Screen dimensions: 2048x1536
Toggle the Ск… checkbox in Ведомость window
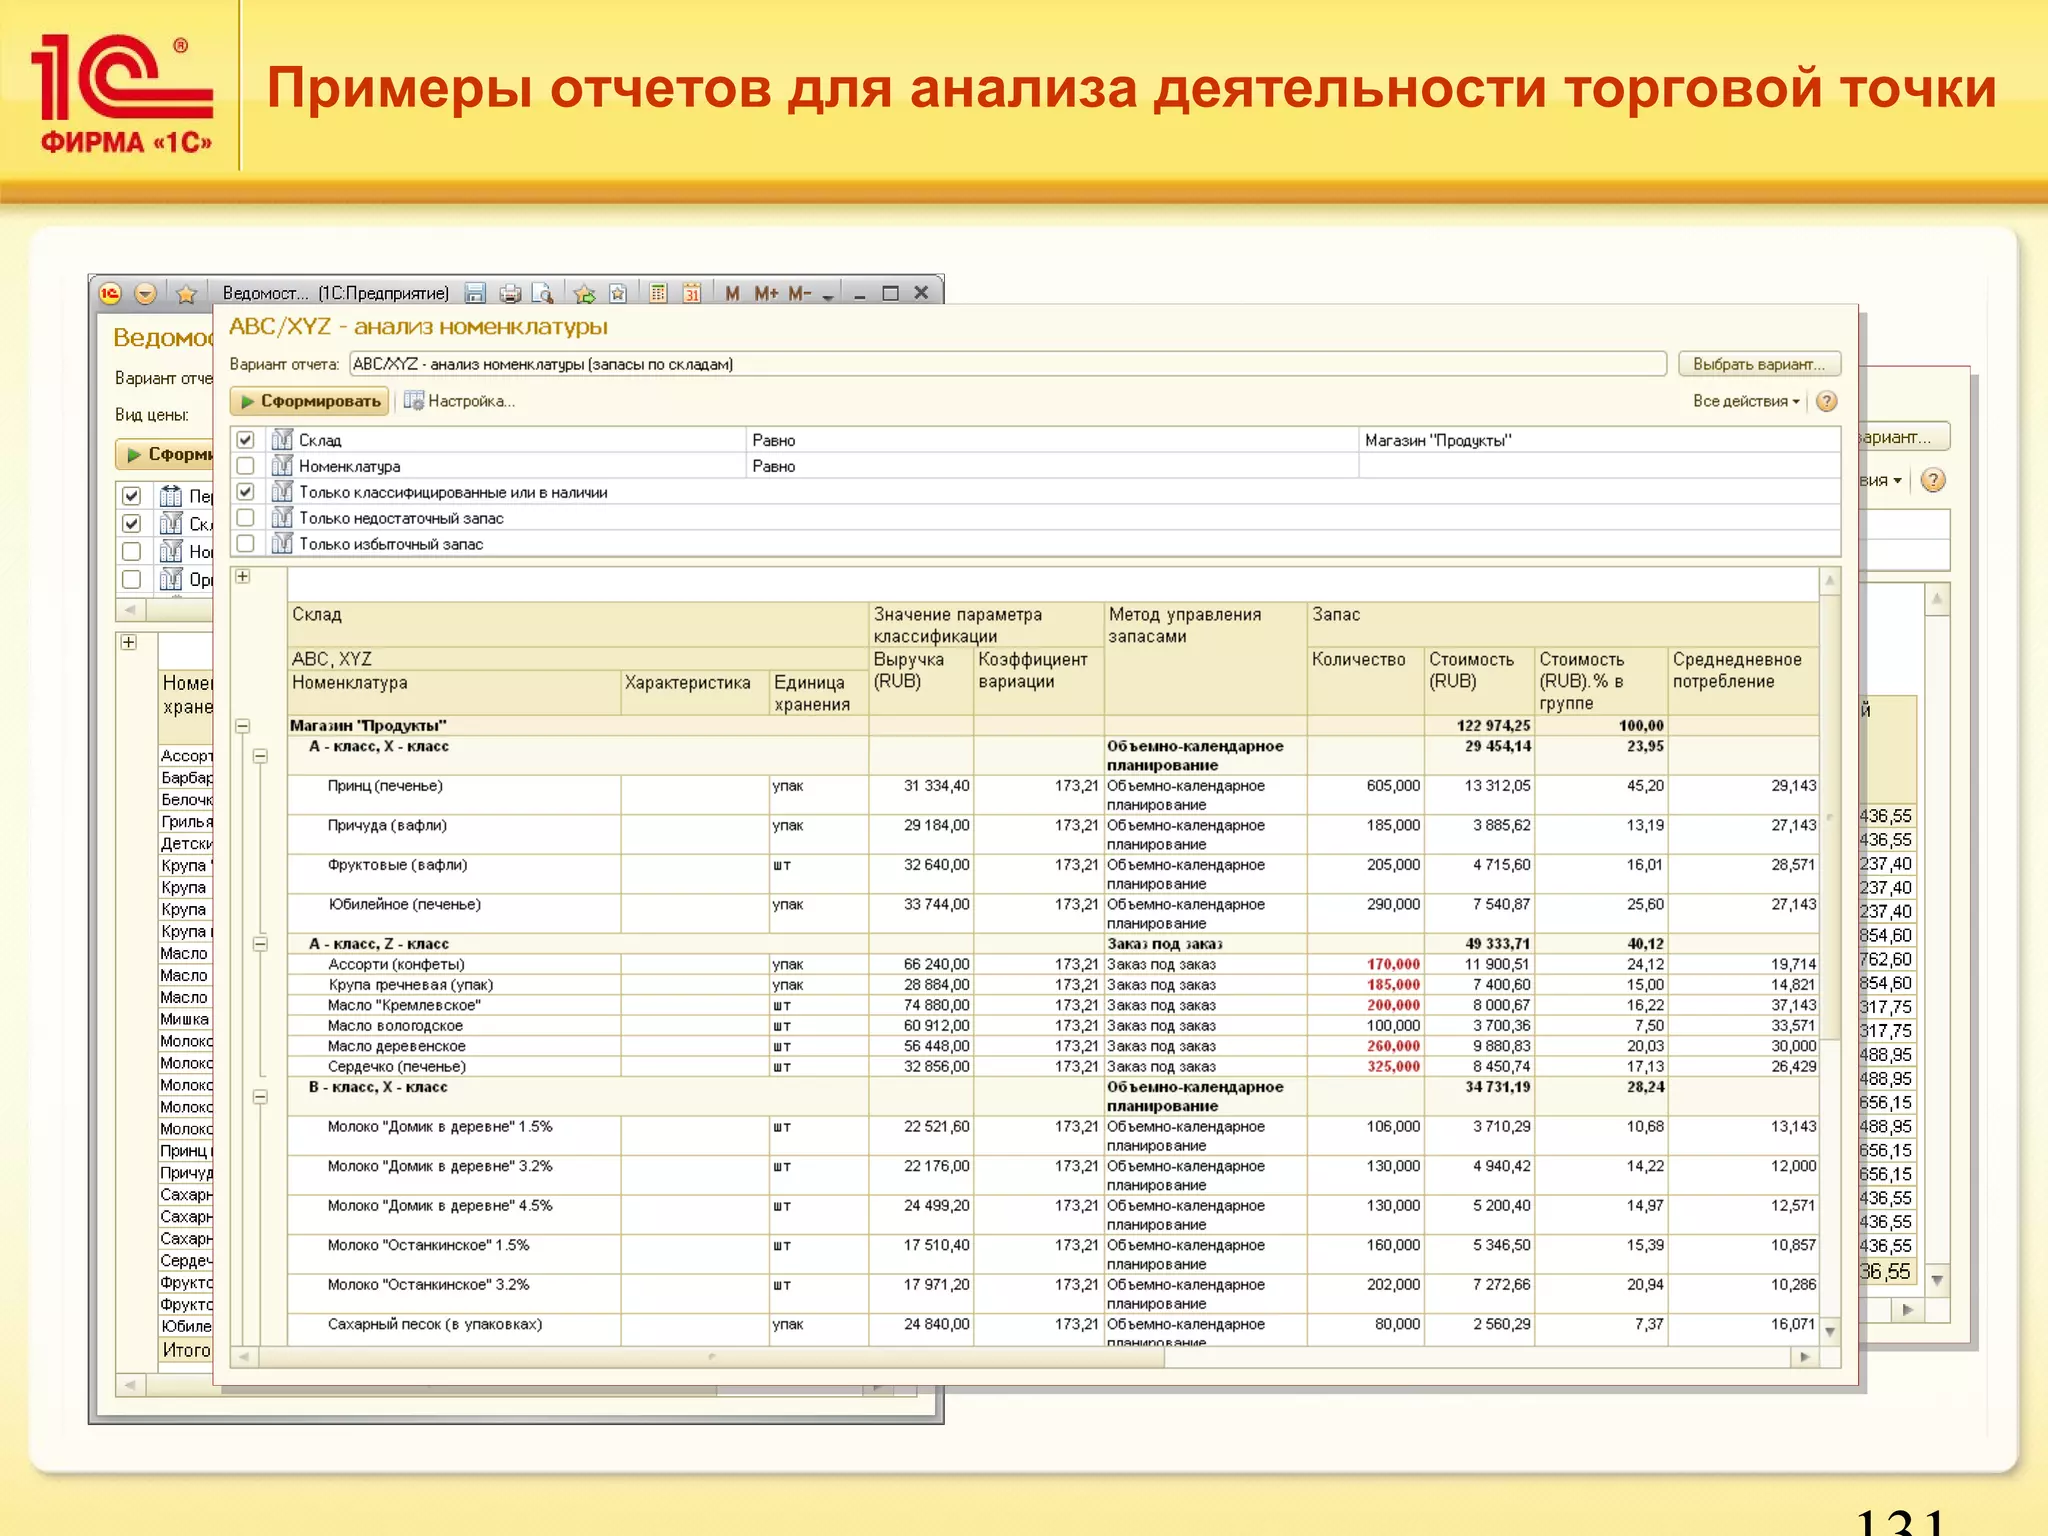pyautogui.click(x=132, y=524)
